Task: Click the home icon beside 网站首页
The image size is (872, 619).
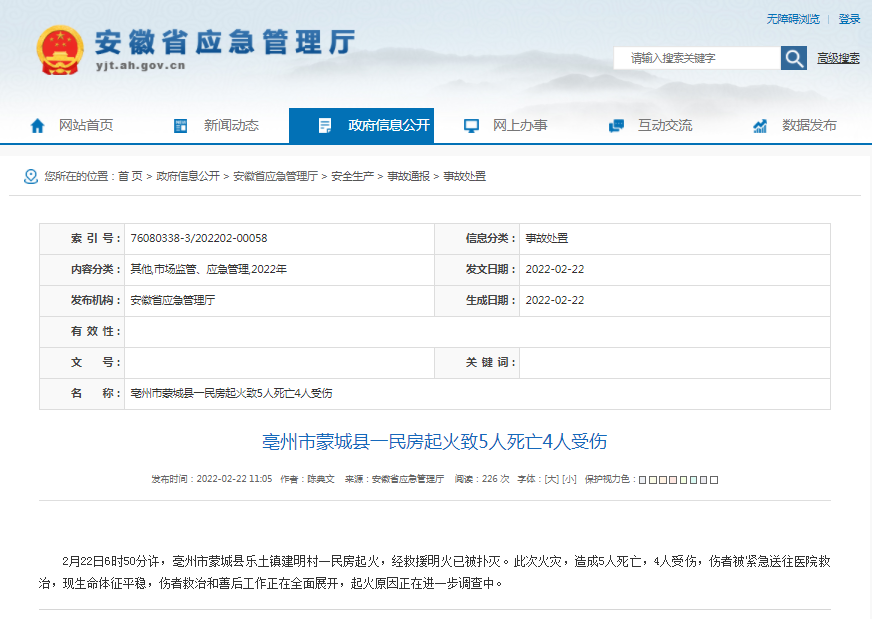Action: 37,126
